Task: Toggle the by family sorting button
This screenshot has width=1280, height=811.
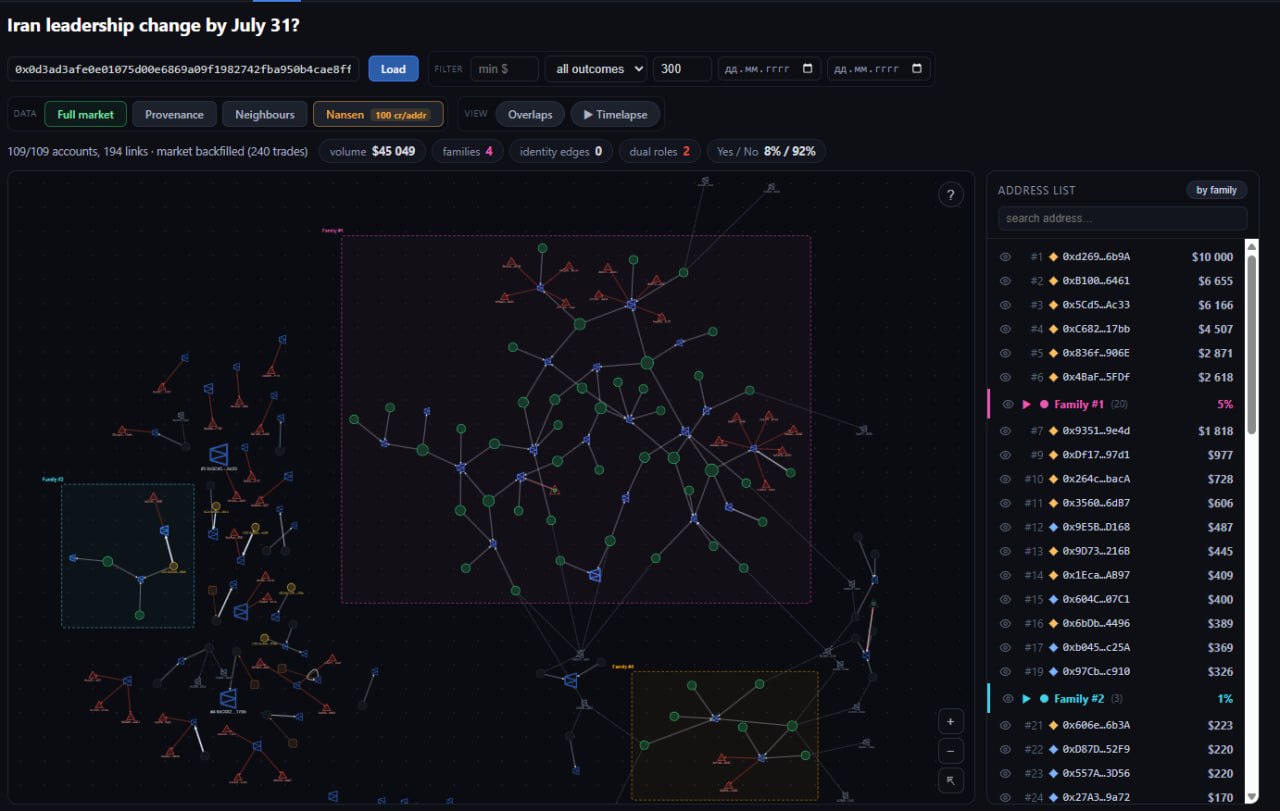Action: point(1217,190)
